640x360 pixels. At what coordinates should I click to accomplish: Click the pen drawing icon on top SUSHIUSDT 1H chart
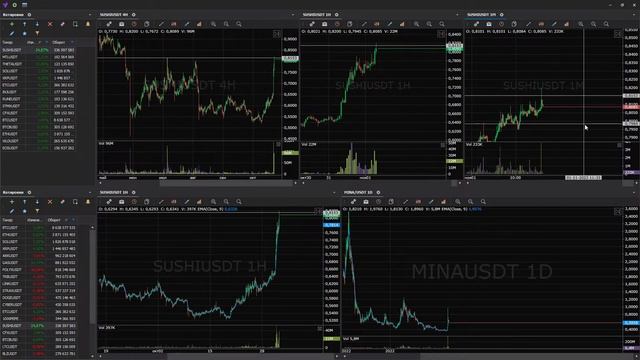point(389,24)
